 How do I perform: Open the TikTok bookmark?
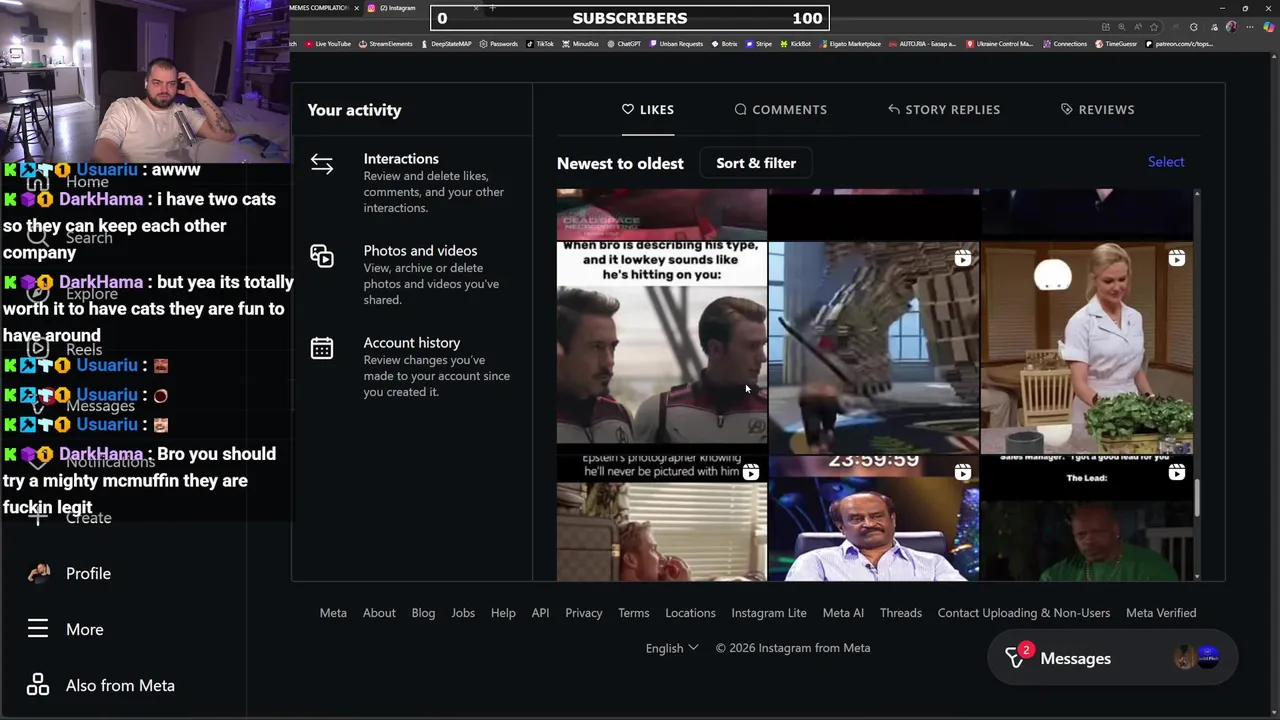pos(540,44)
